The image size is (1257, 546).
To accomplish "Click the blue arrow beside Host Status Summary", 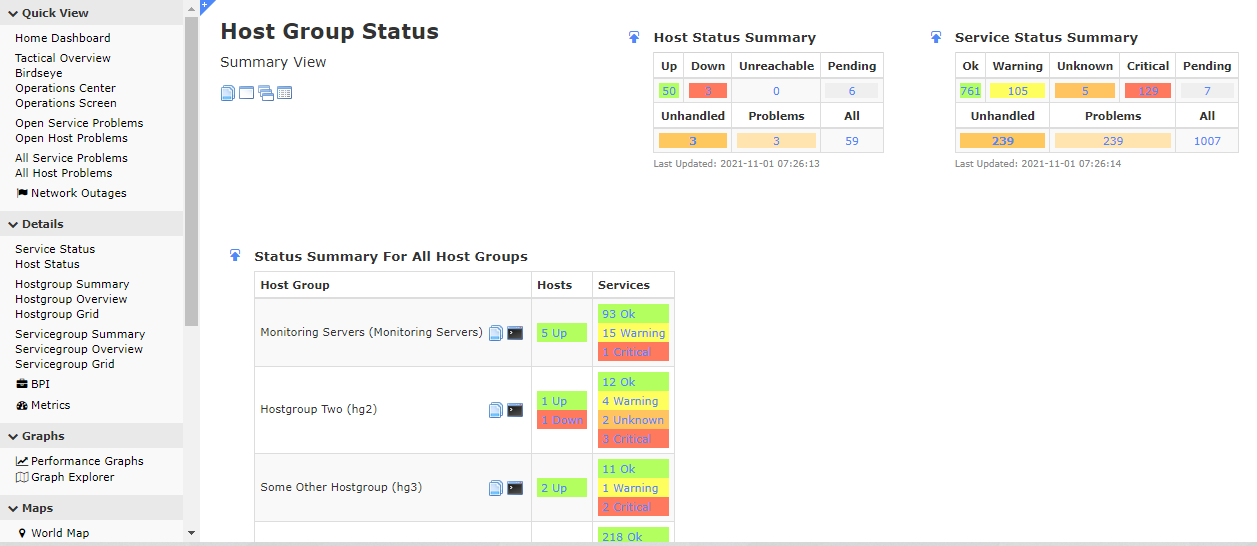I will (634, 38).
